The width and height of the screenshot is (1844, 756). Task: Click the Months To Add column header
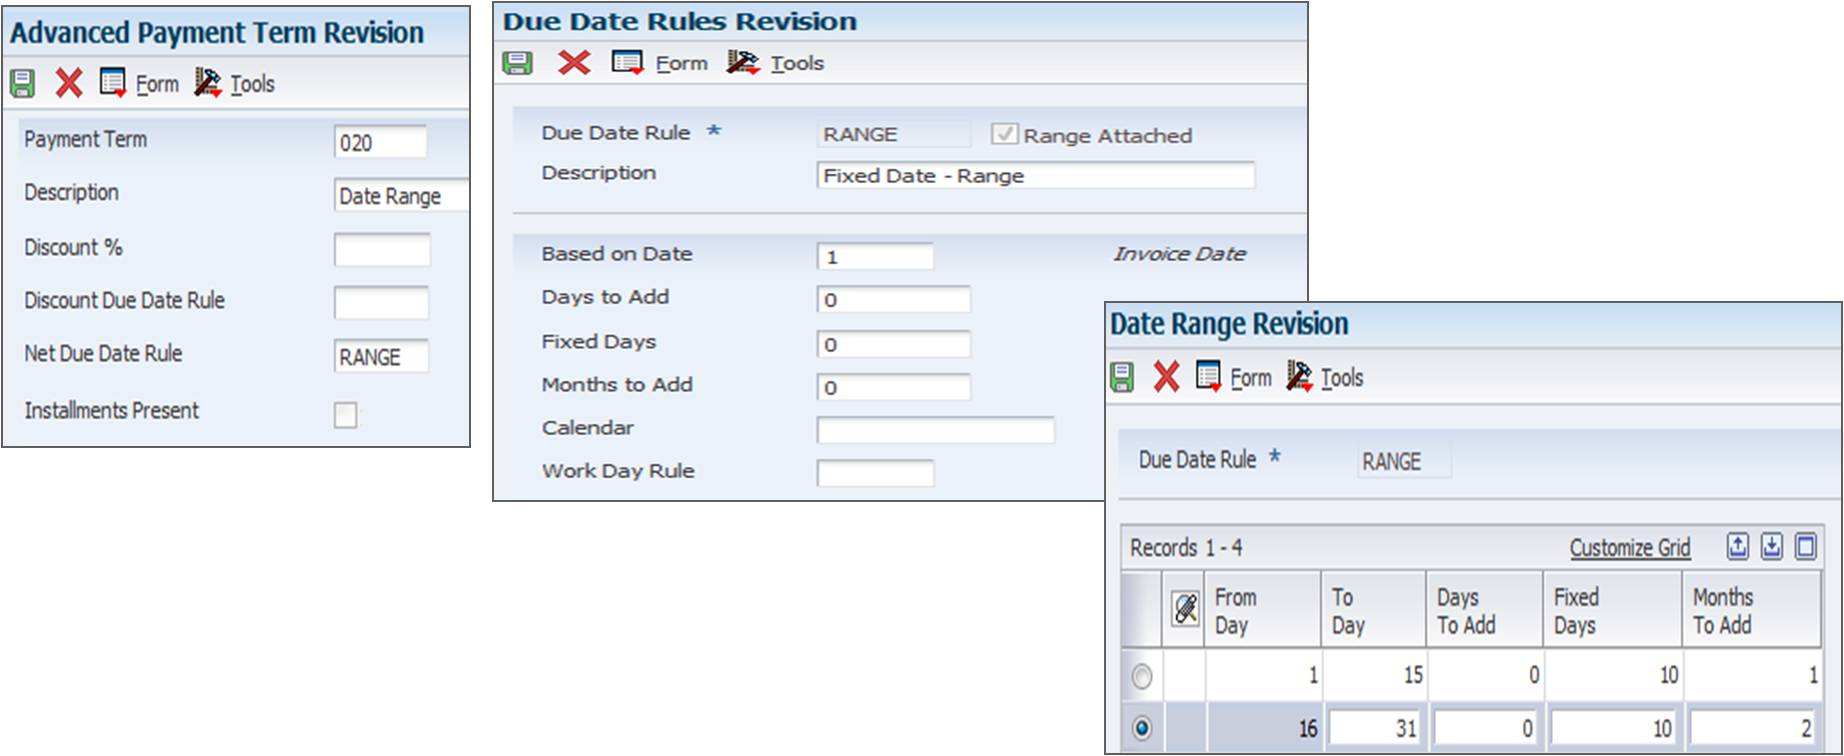[1752, 610]
